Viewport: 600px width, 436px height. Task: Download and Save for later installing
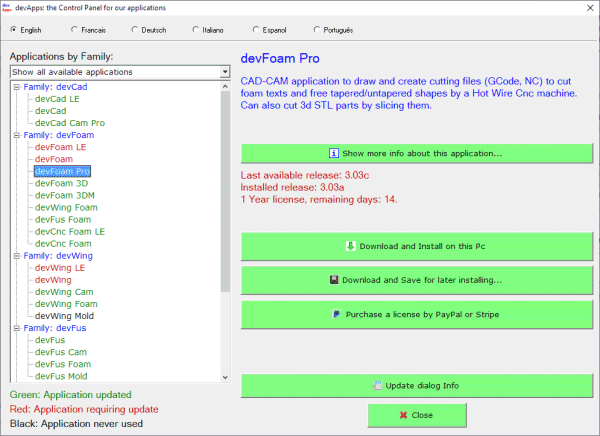coord(417,280)
